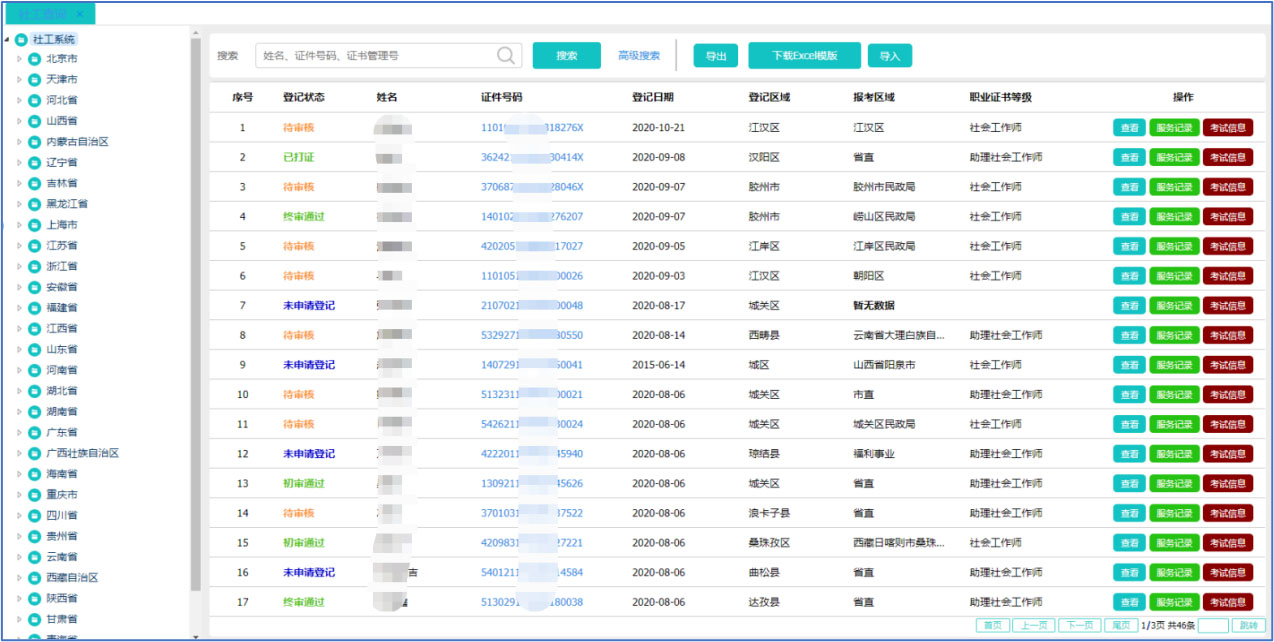Click the folder icon beside 福建省
This screenshot has width=1274, height=642.
tap(35, 308)
